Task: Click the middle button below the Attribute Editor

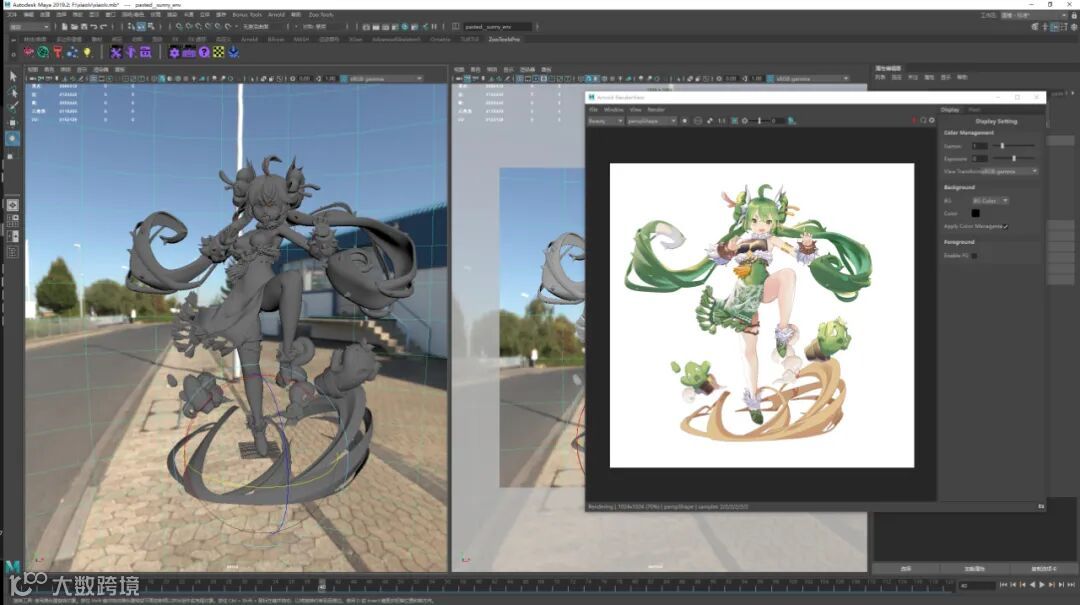Action: click(x=975, y=569)
